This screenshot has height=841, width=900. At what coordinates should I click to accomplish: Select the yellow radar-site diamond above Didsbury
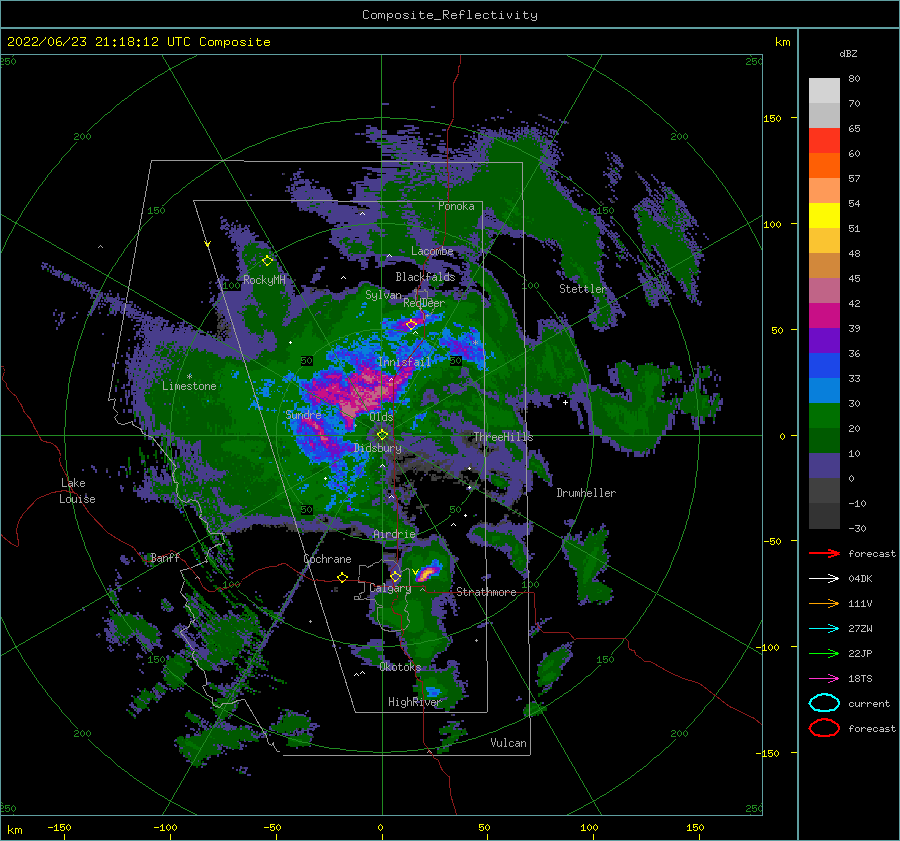click(x=382, y=435)
